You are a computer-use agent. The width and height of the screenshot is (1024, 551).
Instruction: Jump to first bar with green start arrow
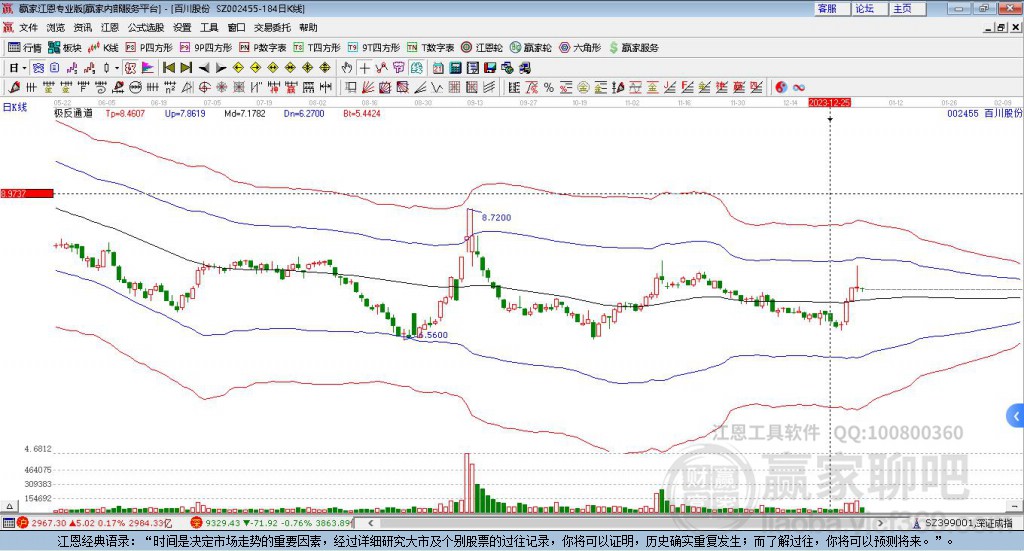click(x=168, y=68)
